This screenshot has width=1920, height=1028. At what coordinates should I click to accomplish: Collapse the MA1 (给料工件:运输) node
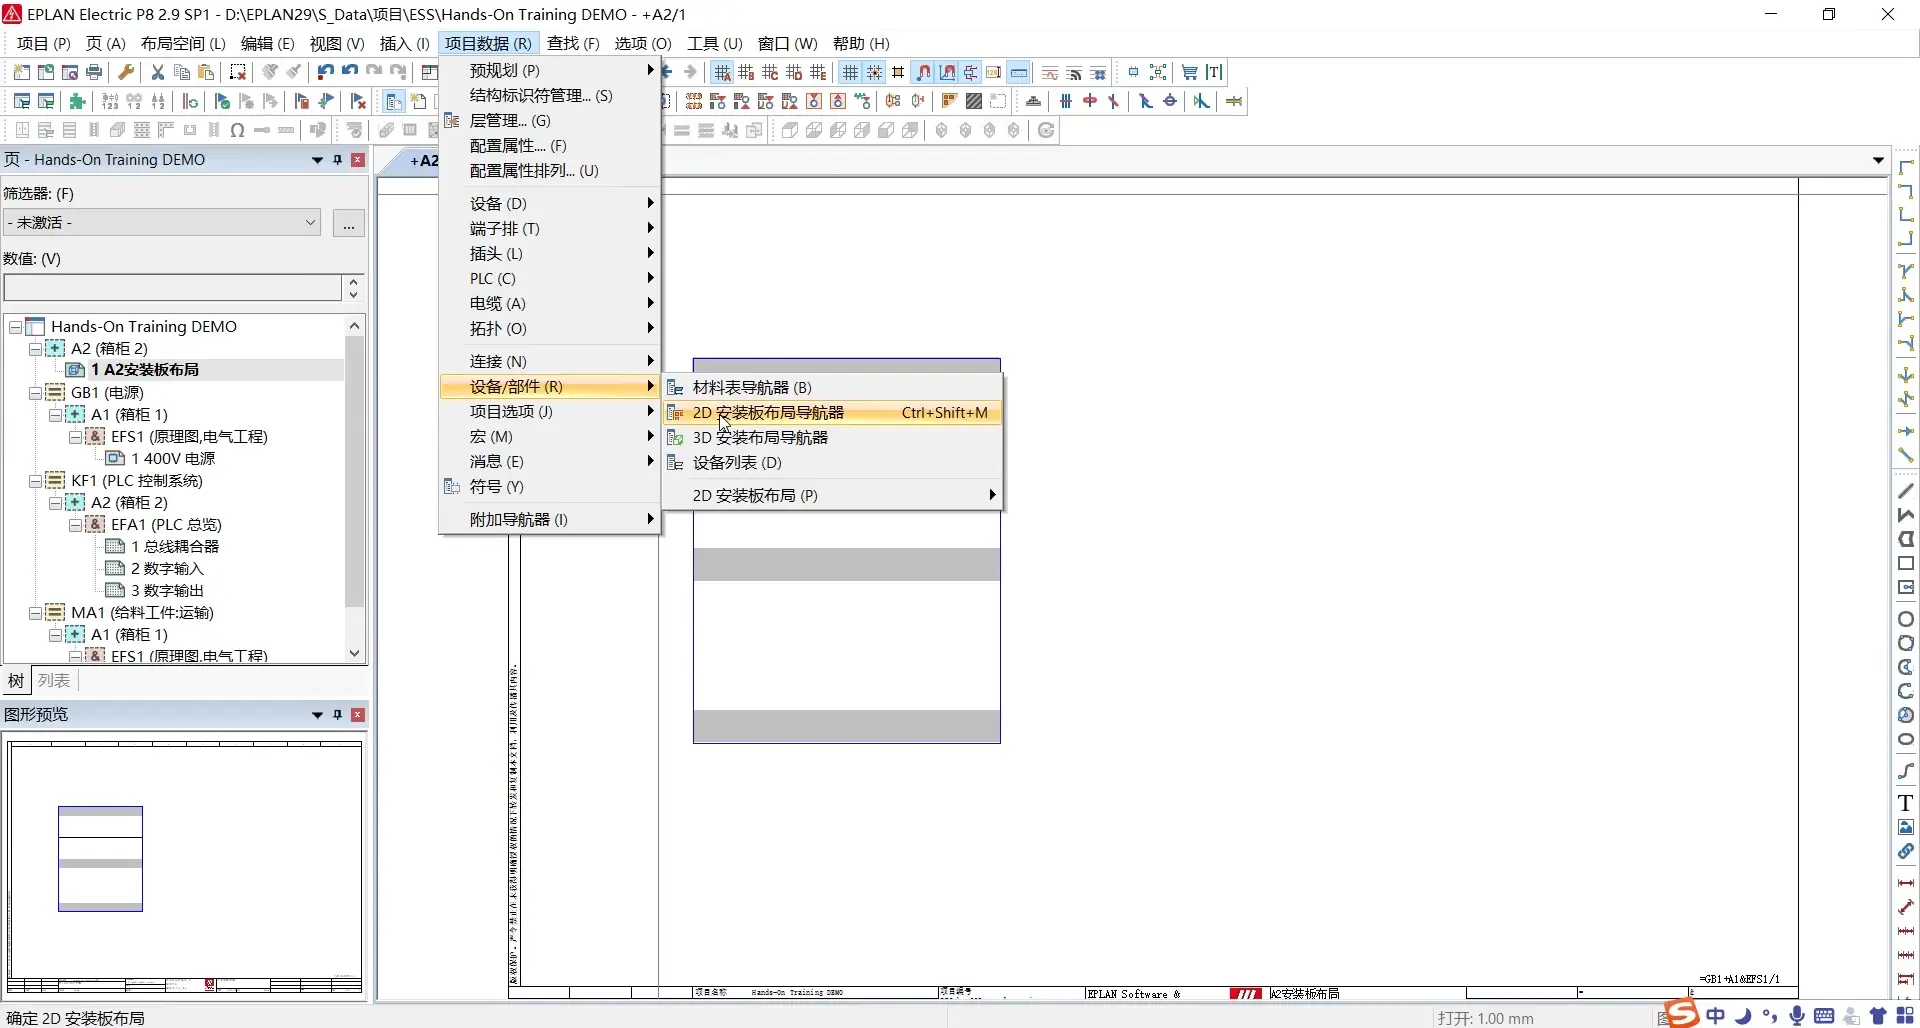click(35, 613)
